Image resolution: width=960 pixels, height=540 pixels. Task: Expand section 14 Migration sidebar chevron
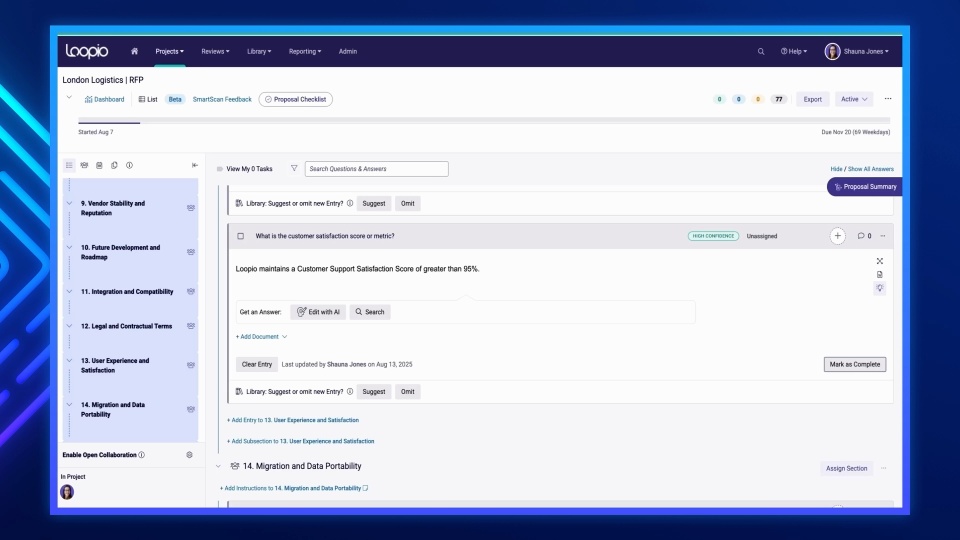pyautogui.click(x=69, y=405)
